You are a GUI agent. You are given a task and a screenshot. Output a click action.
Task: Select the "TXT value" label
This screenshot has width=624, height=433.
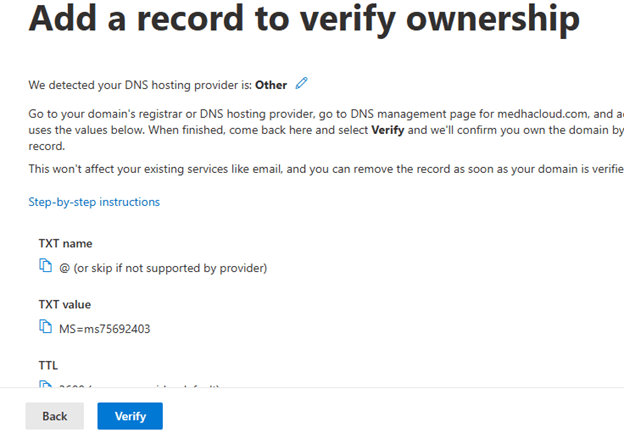[x=65, y=304]
